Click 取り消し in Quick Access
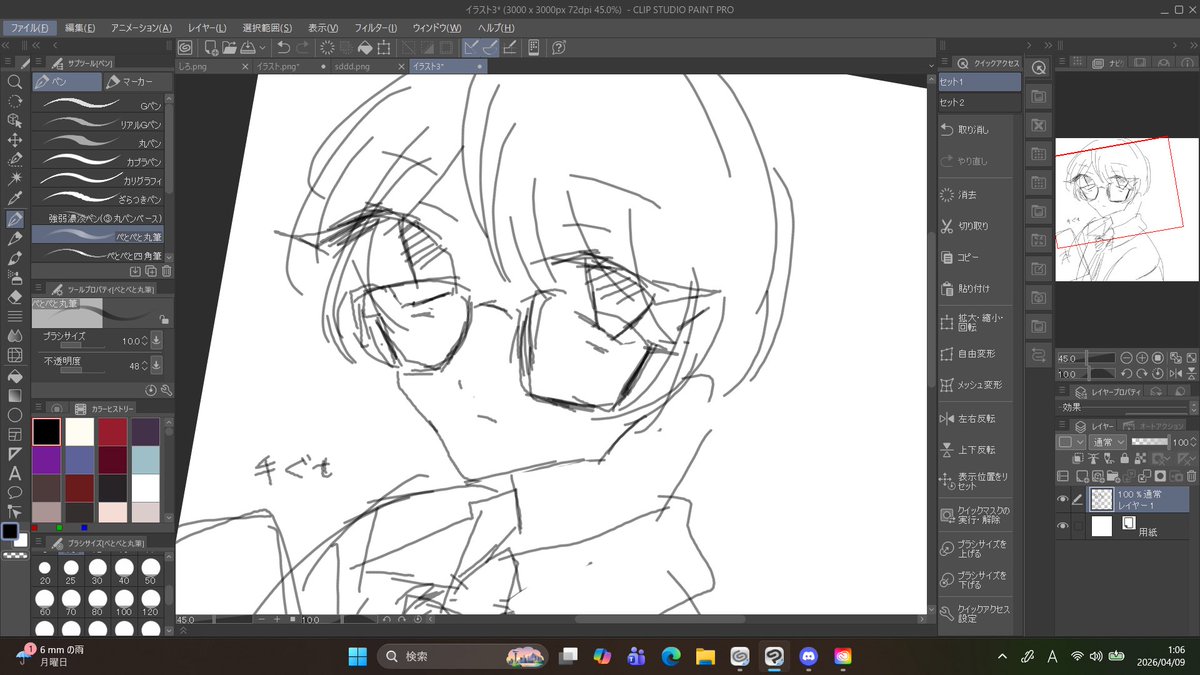 coord(976,129)
